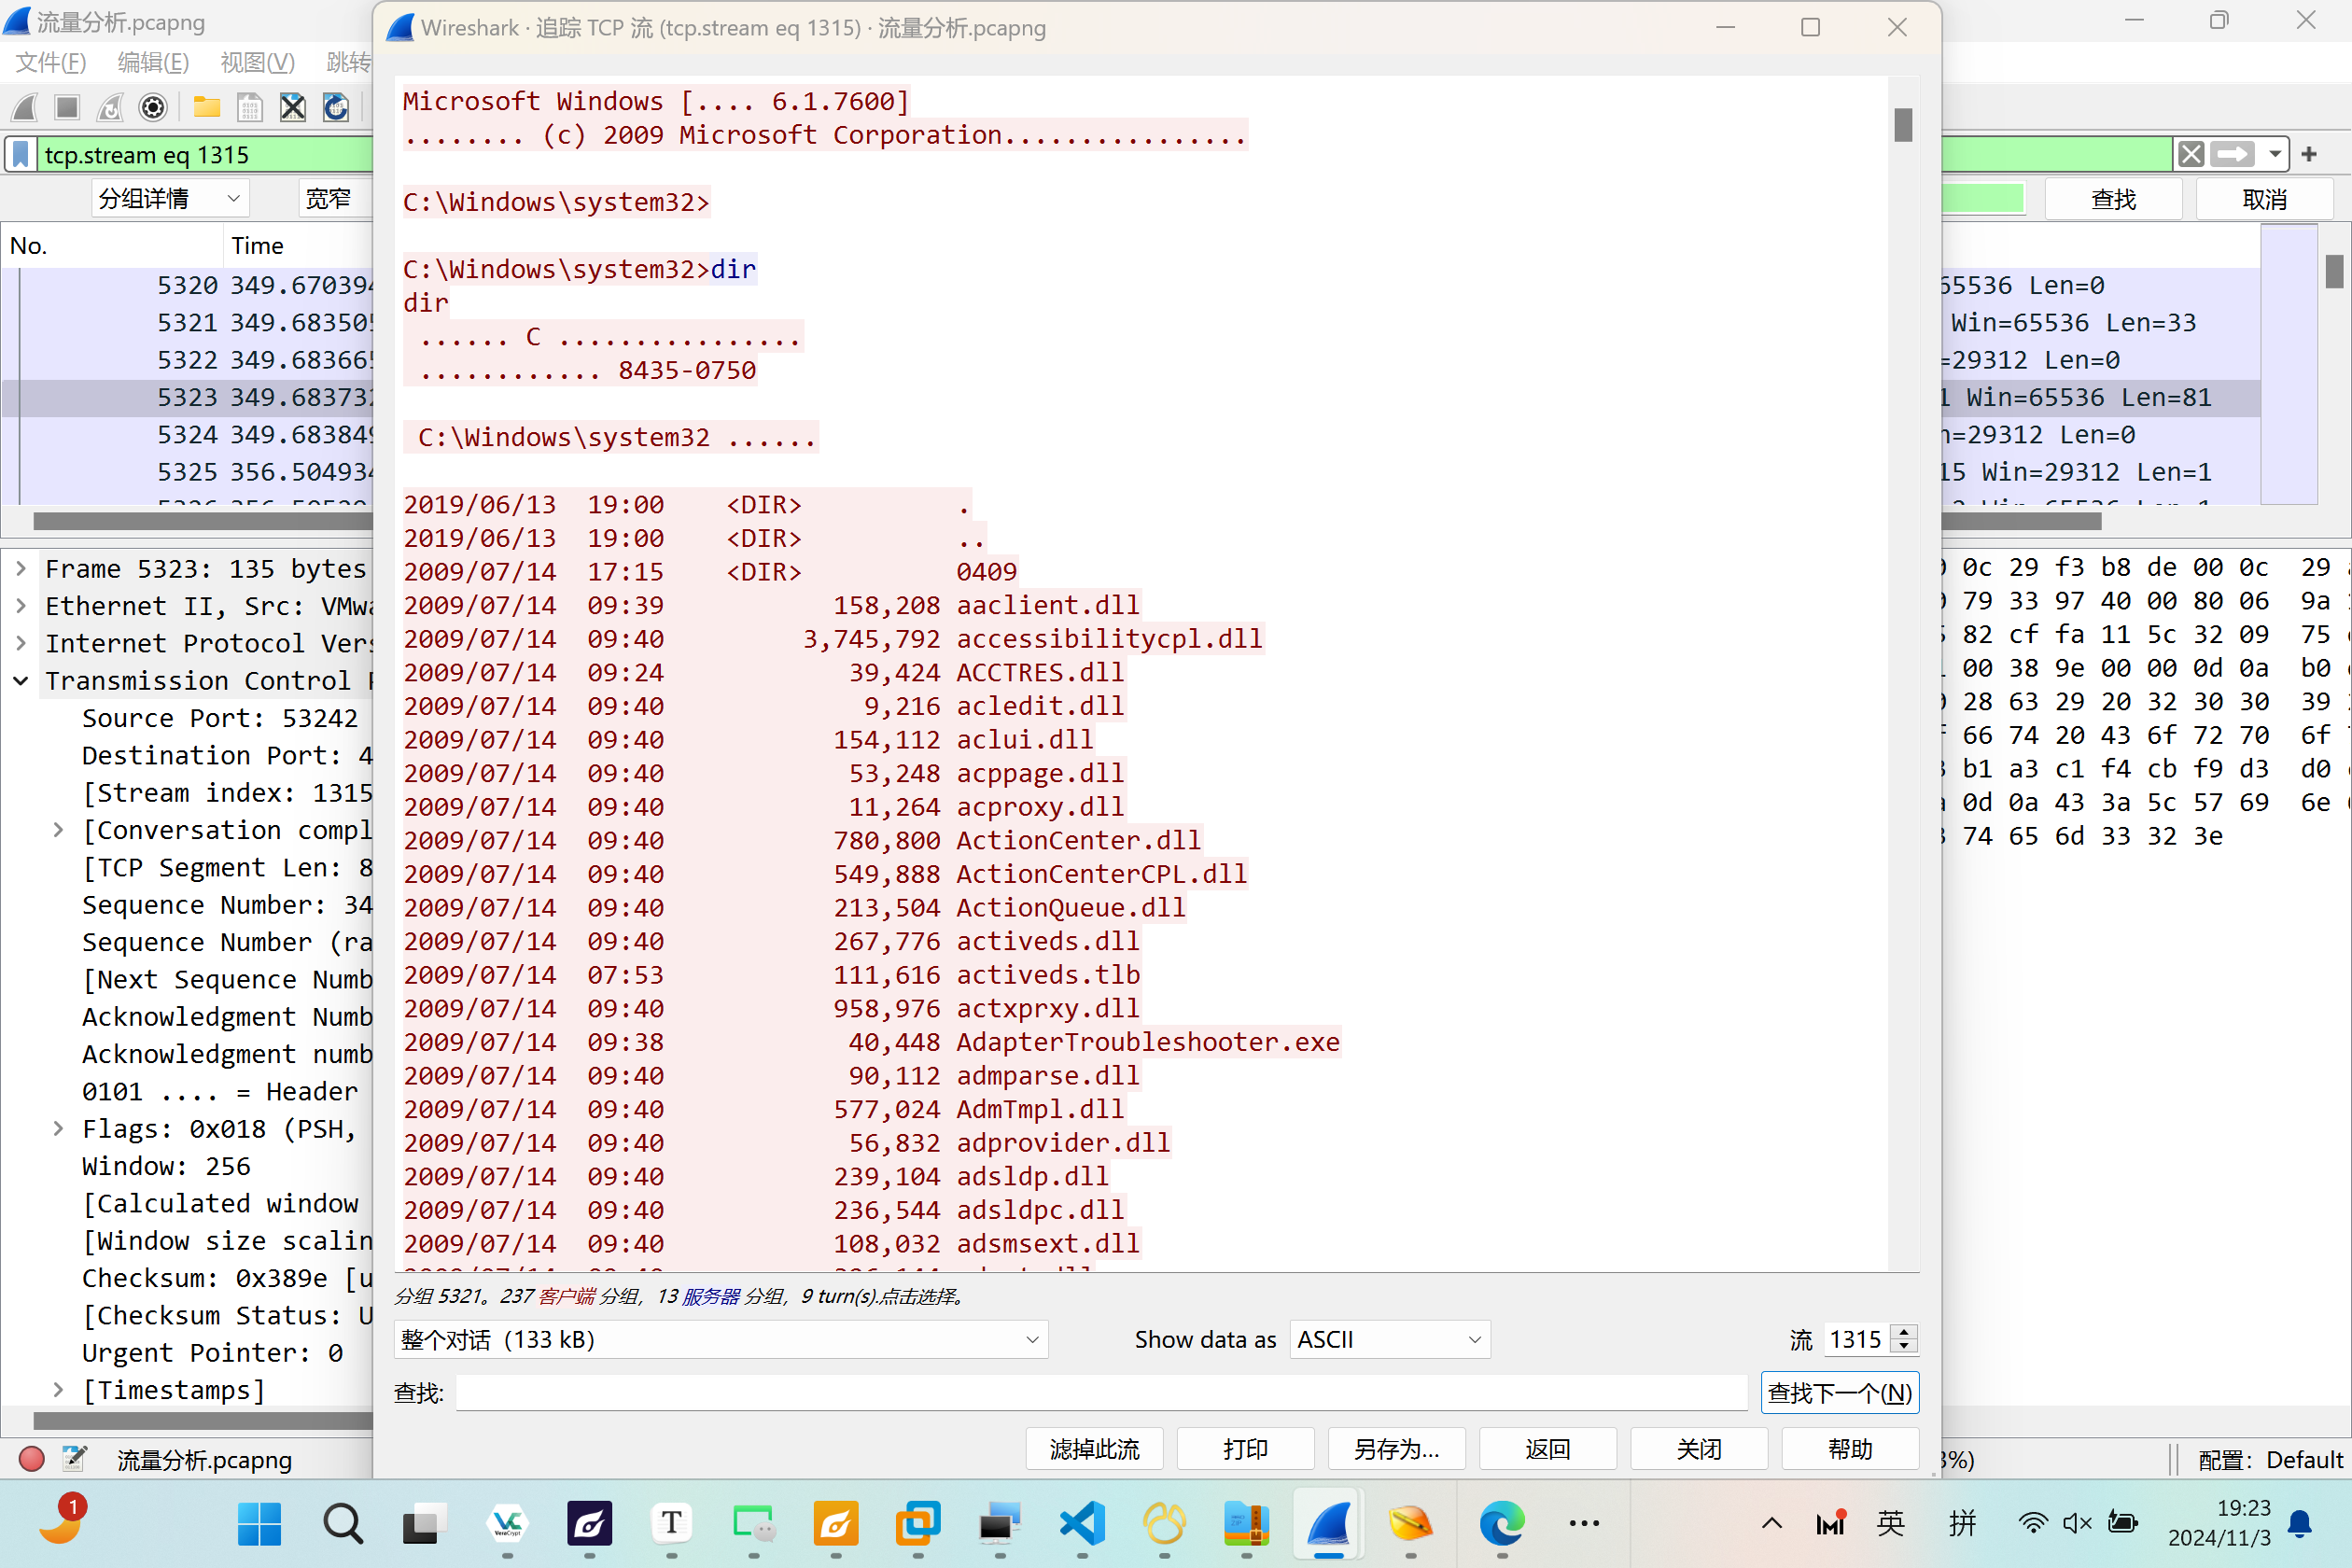Collapse the Transmission Control Protocol row
The width and height of the screenshot is (2352, 1568).
pyautogui.click(x=21, y=680)
